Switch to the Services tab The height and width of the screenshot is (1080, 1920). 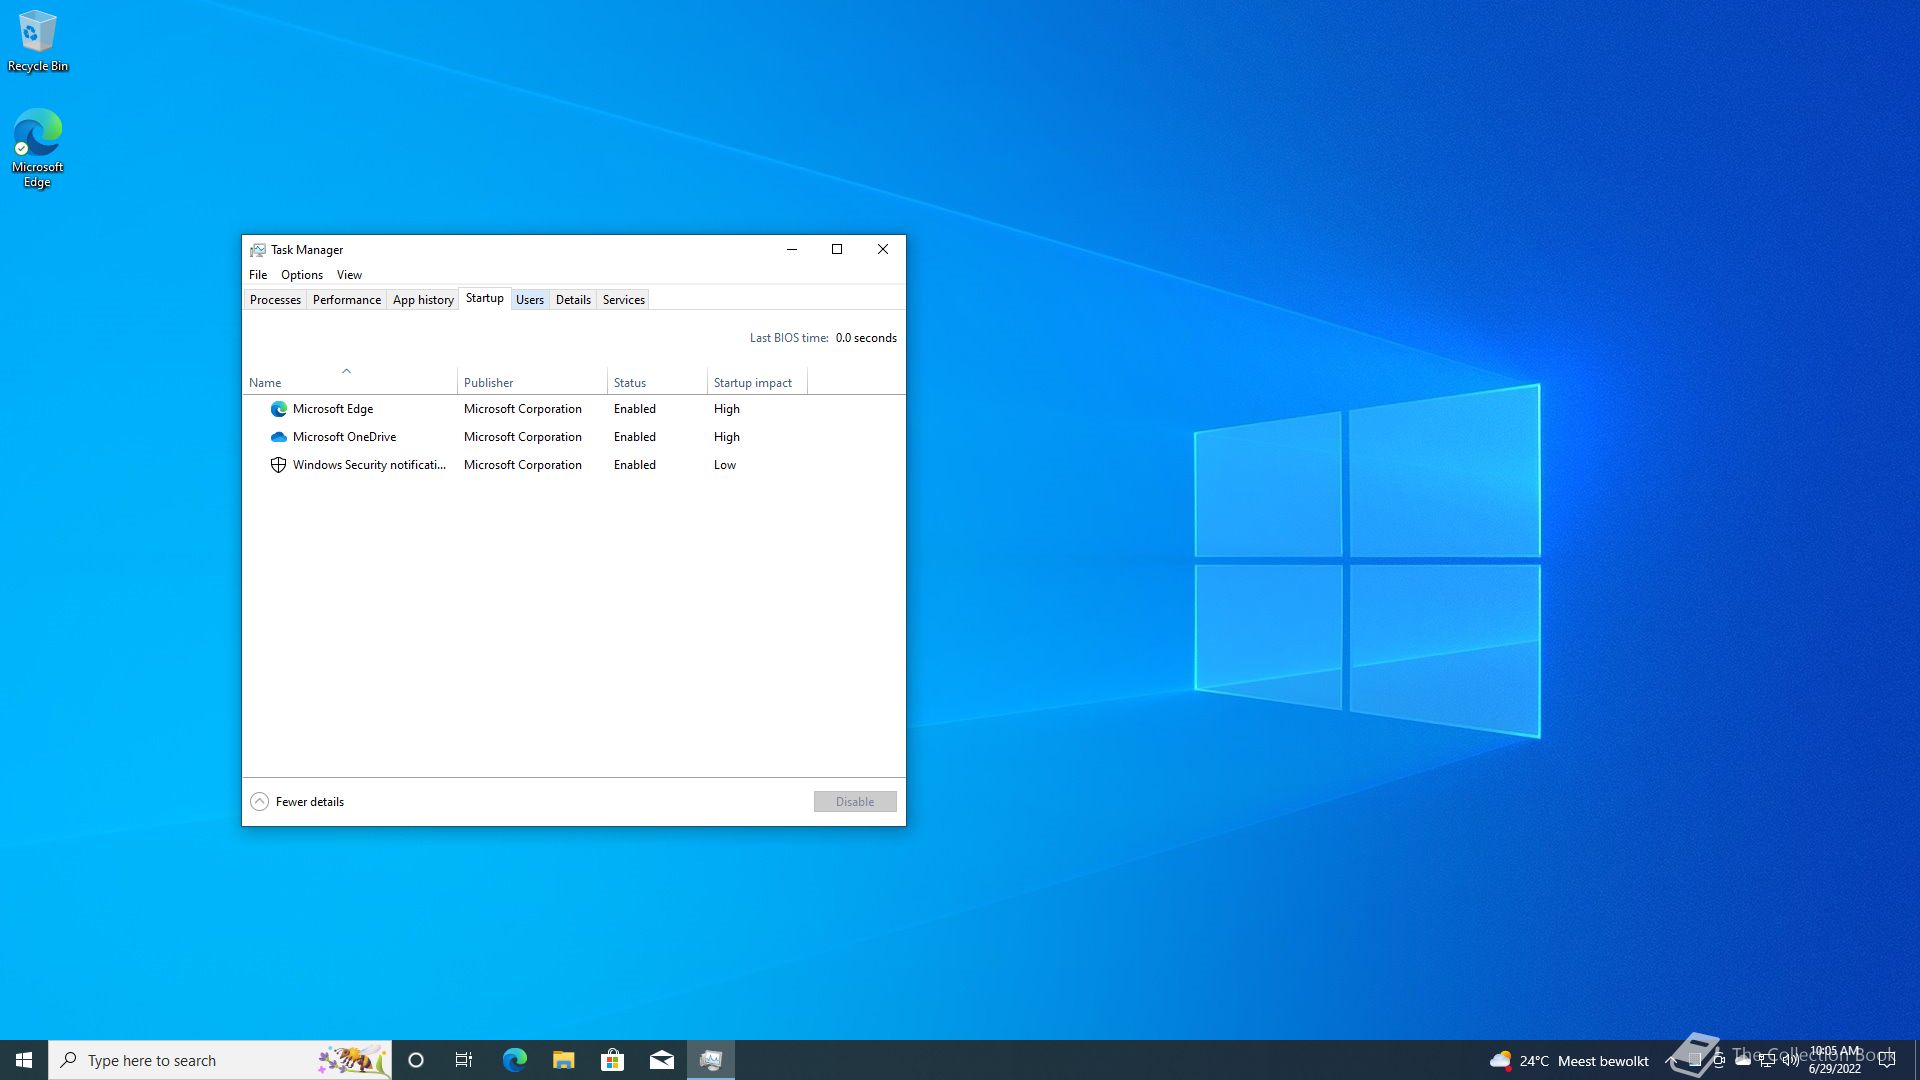click(x=624, y=300)
